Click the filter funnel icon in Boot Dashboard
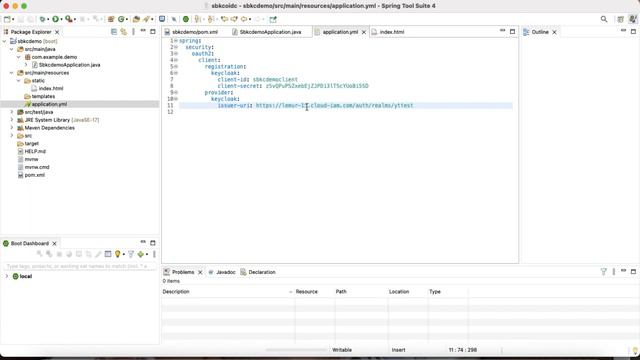 coord(131,254)
